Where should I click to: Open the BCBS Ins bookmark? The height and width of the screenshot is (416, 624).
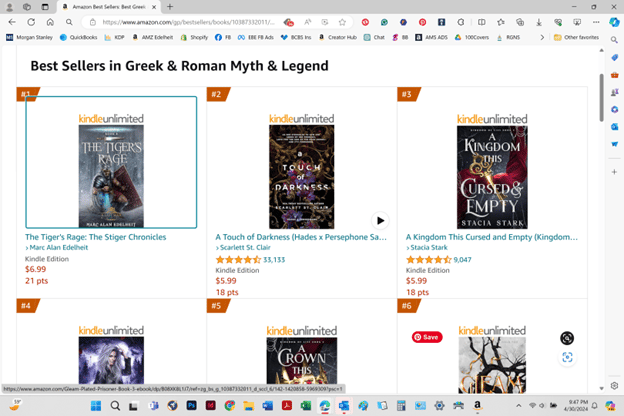pyautogui.click(x=296, y=37)
